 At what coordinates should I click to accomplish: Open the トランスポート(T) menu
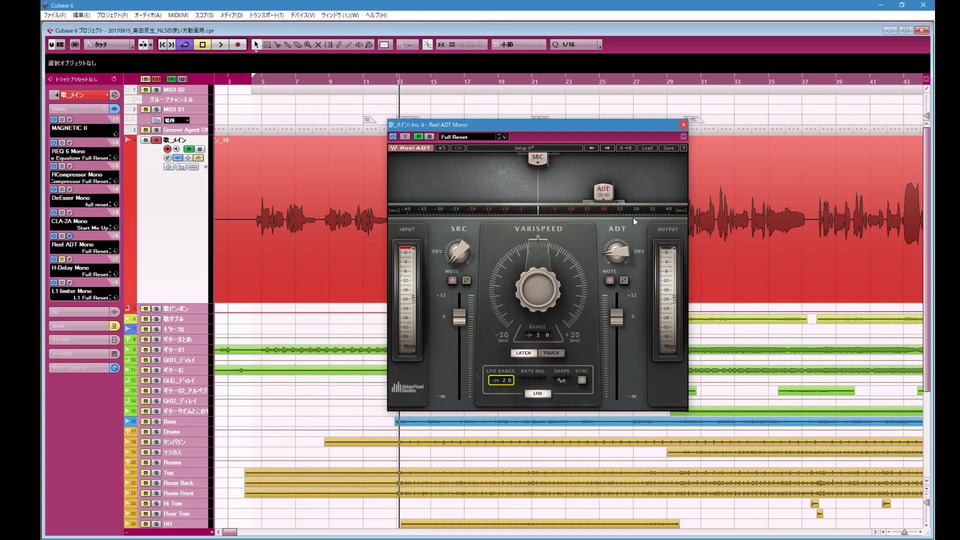266,15
